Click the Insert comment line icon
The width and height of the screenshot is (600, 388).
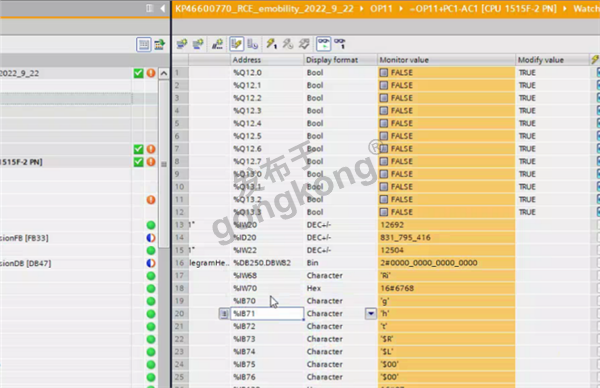[x=217, y=44]
